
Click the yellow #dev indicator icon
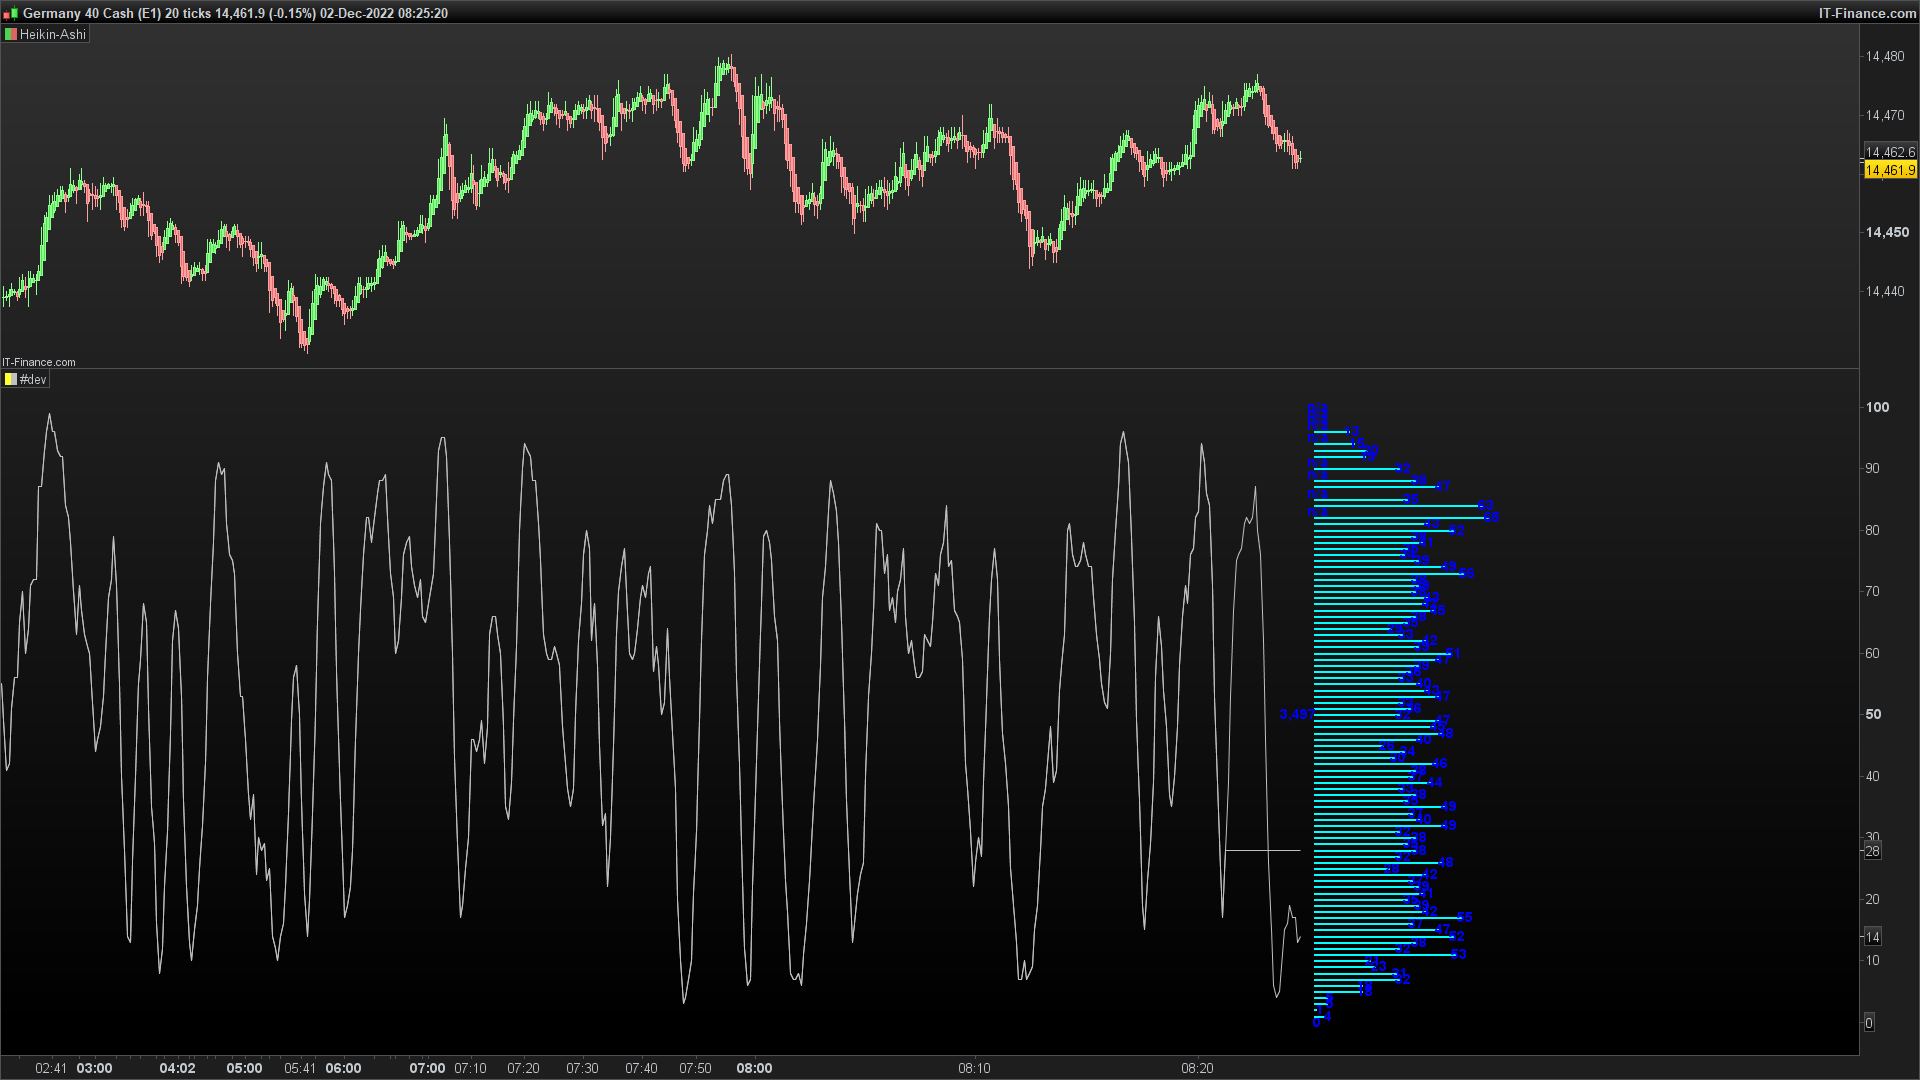(11, 380)
